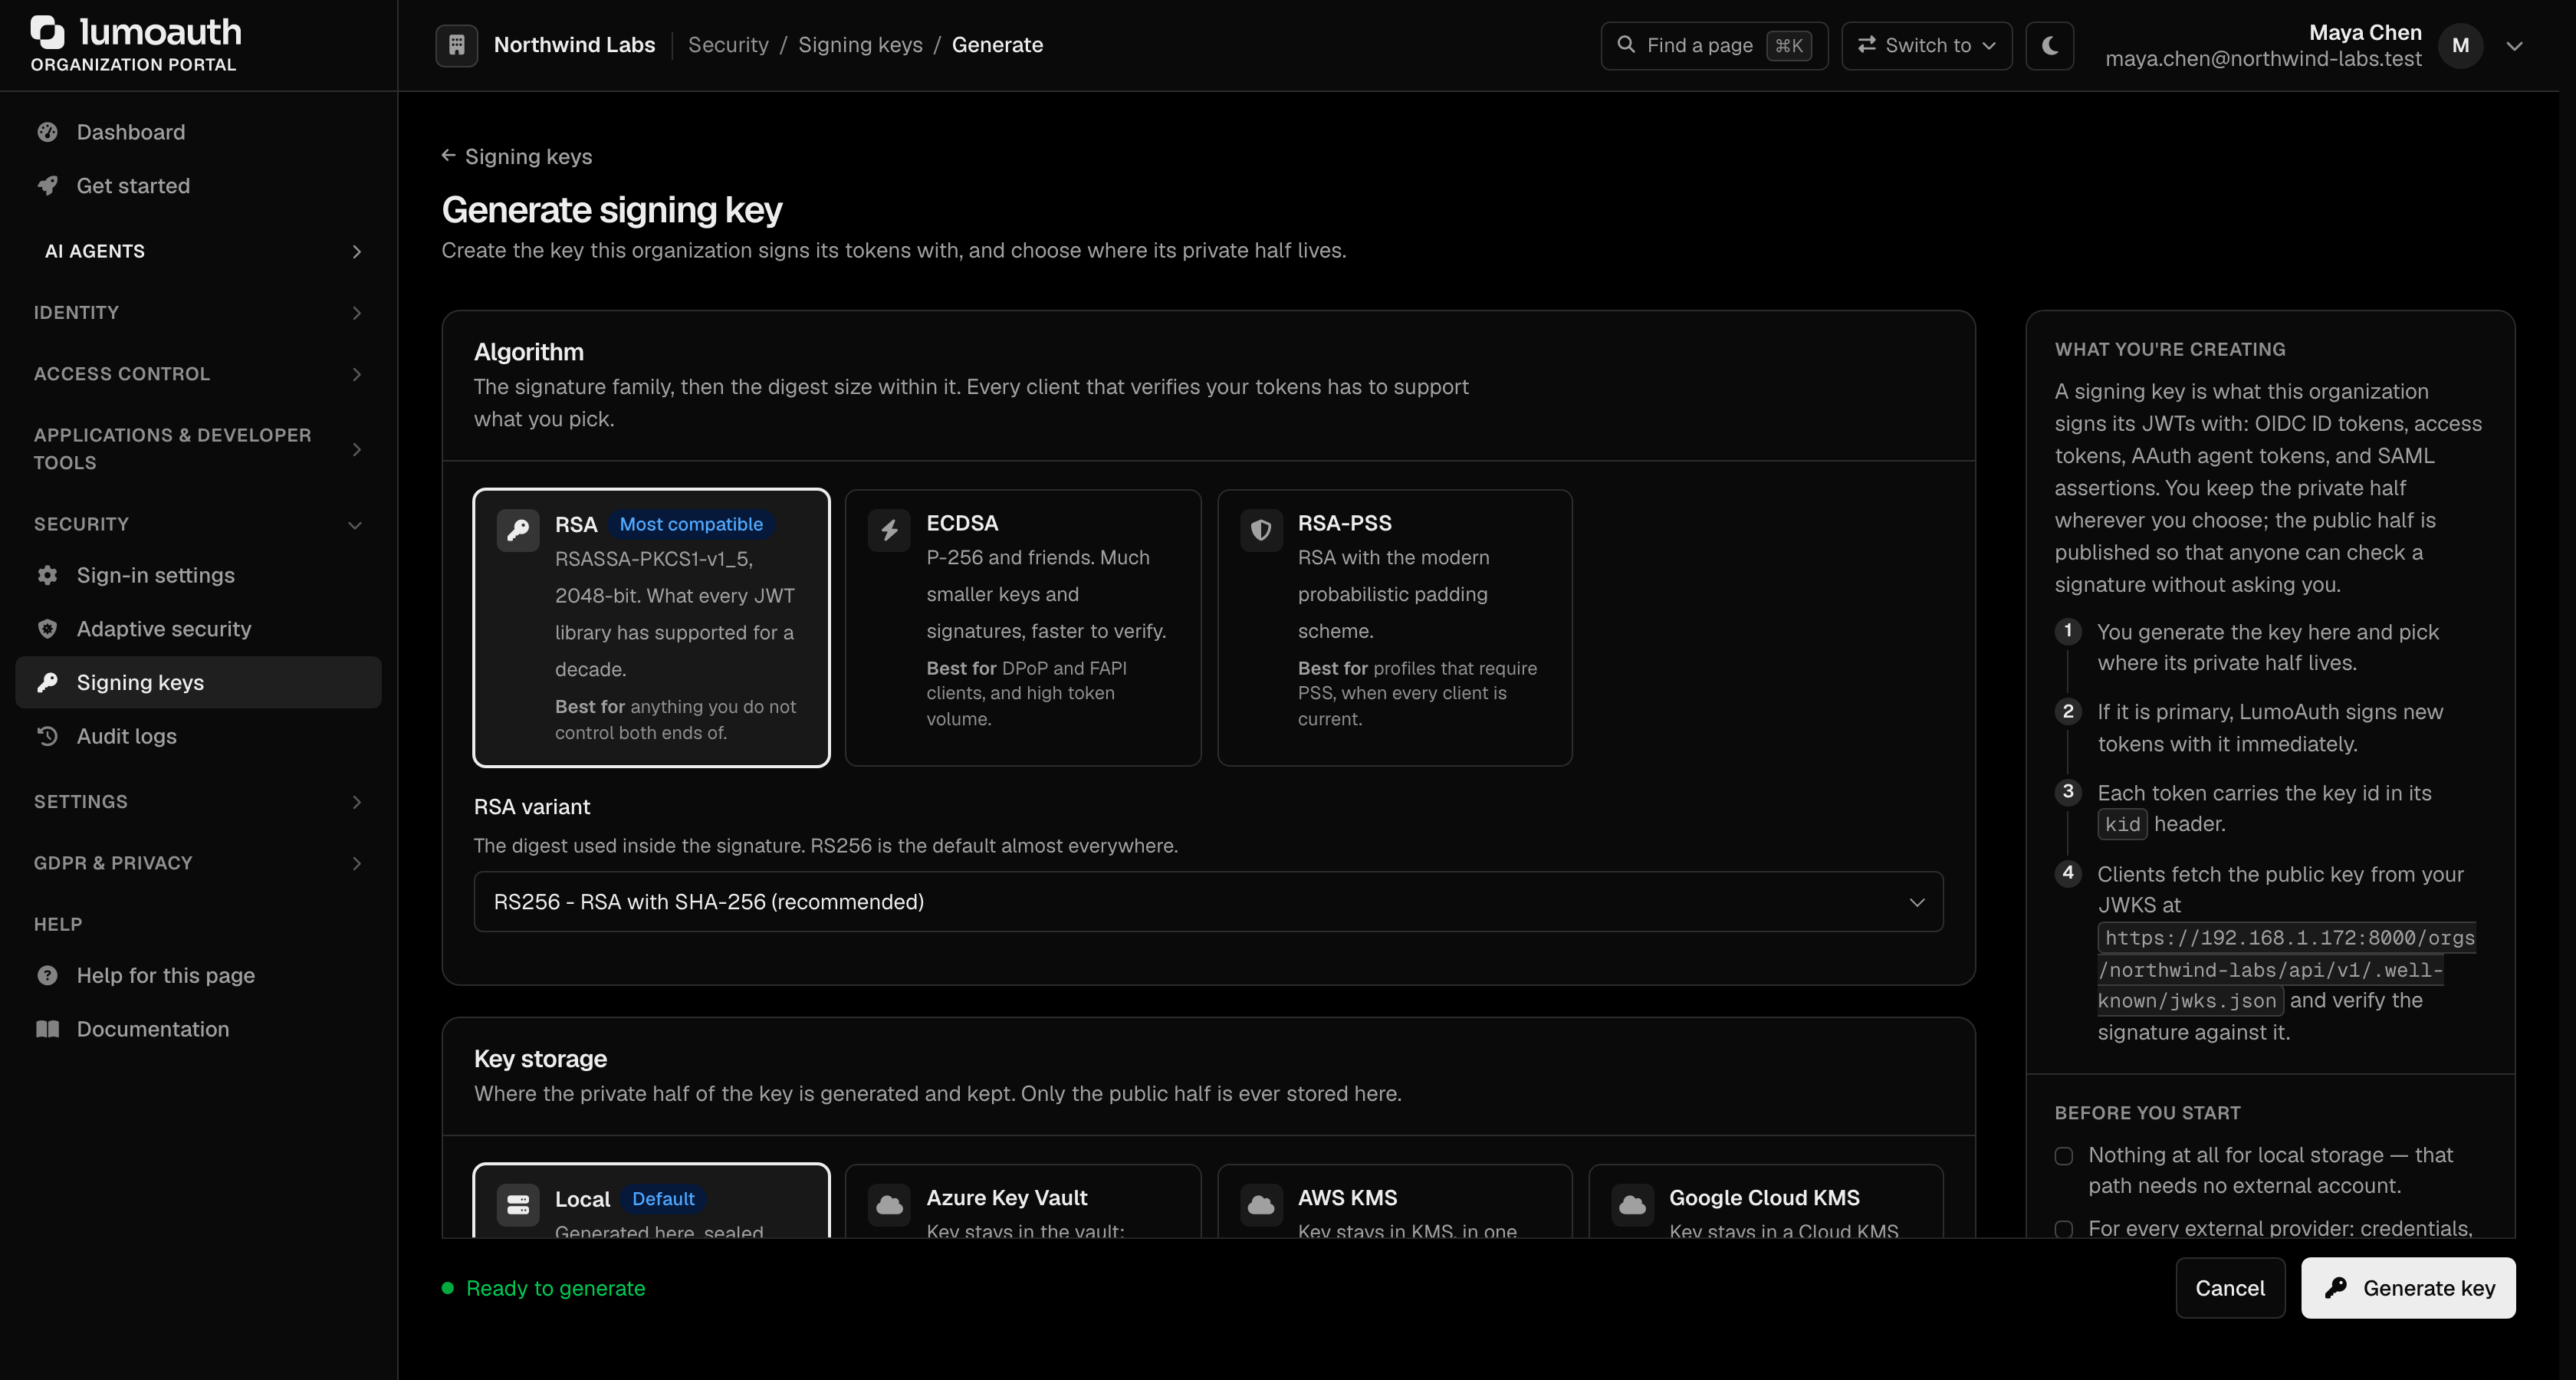Click the JWKS URL code snippet
Viewport: 2576px width, 1380px height.
point(2286,969)
